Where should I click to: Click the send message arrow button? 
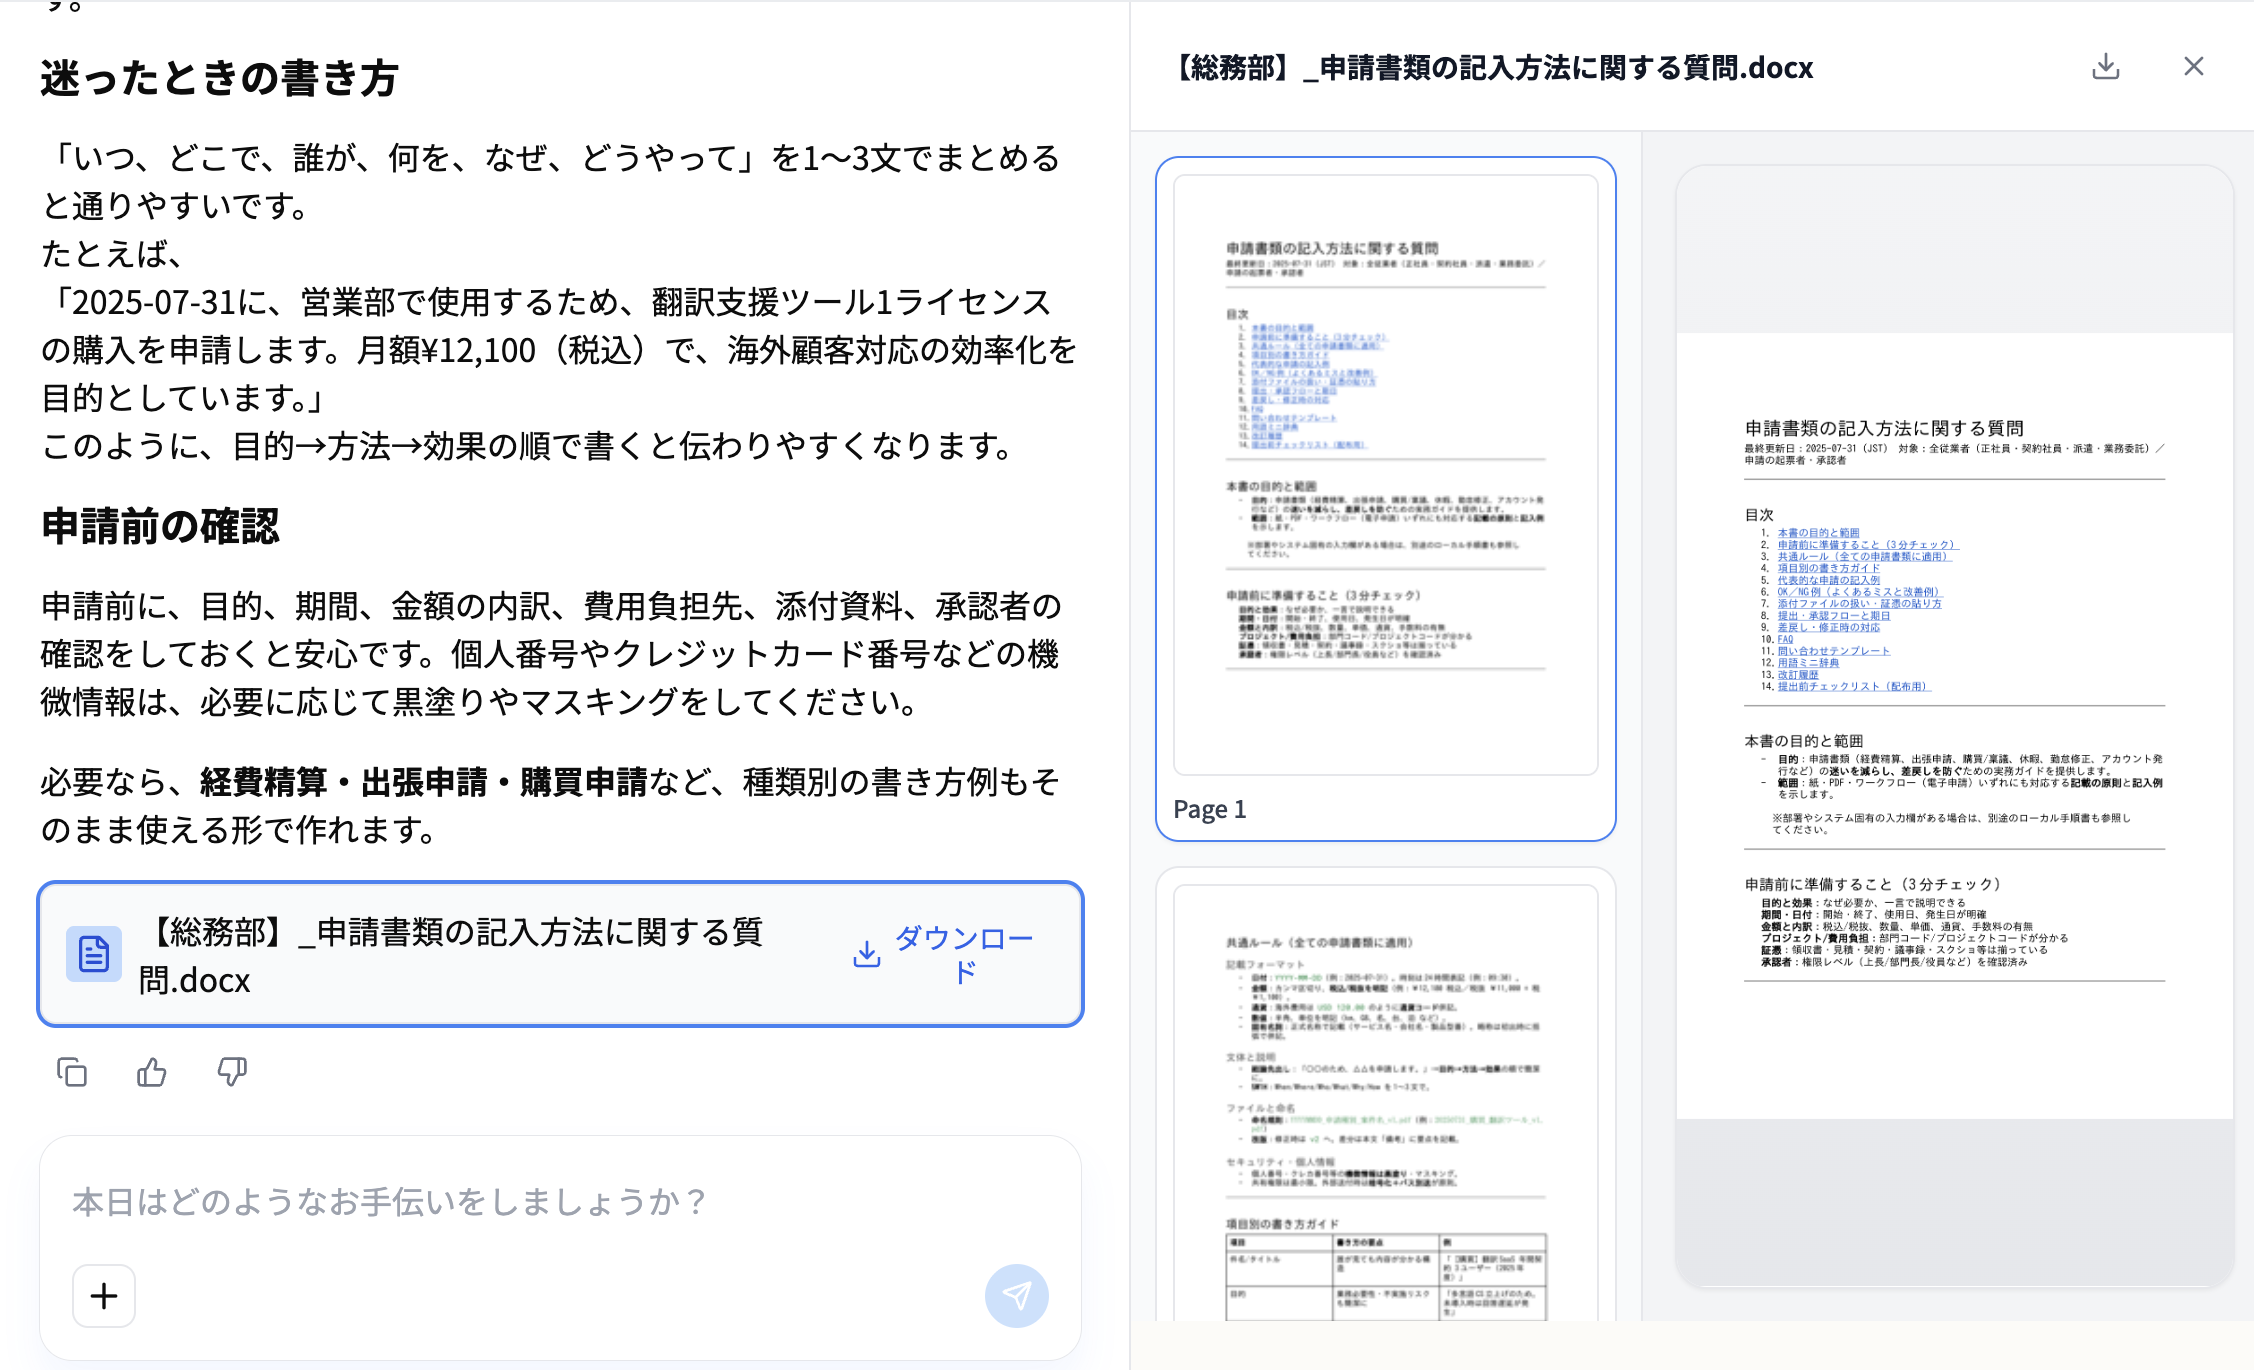pos(1016,1296)
